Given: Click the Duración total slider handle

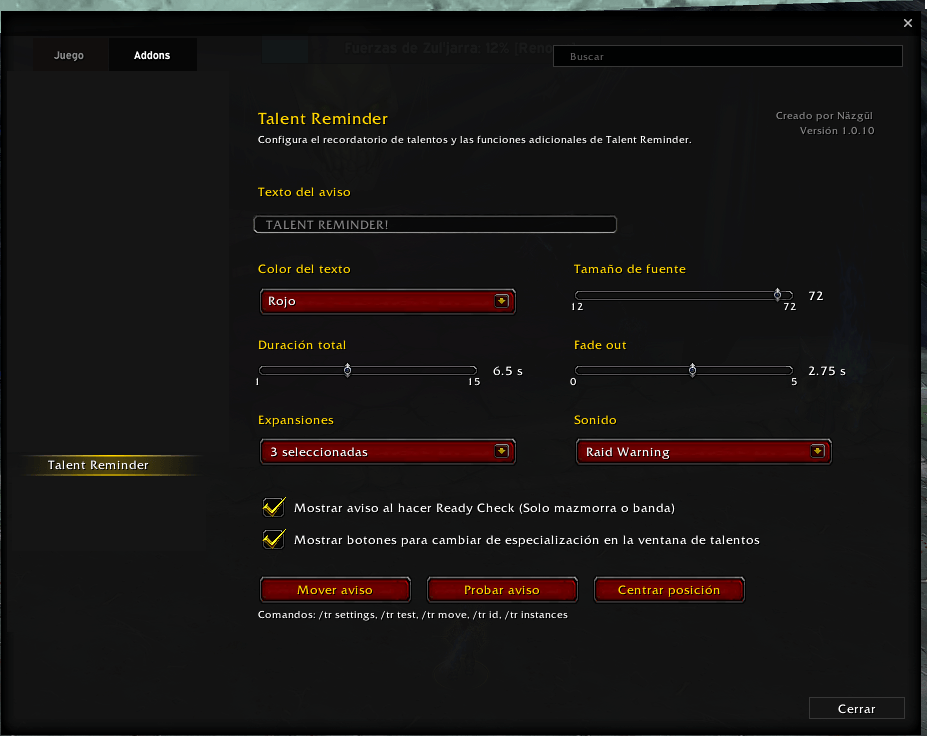Looking at the screenshot, I should [348, 370].
